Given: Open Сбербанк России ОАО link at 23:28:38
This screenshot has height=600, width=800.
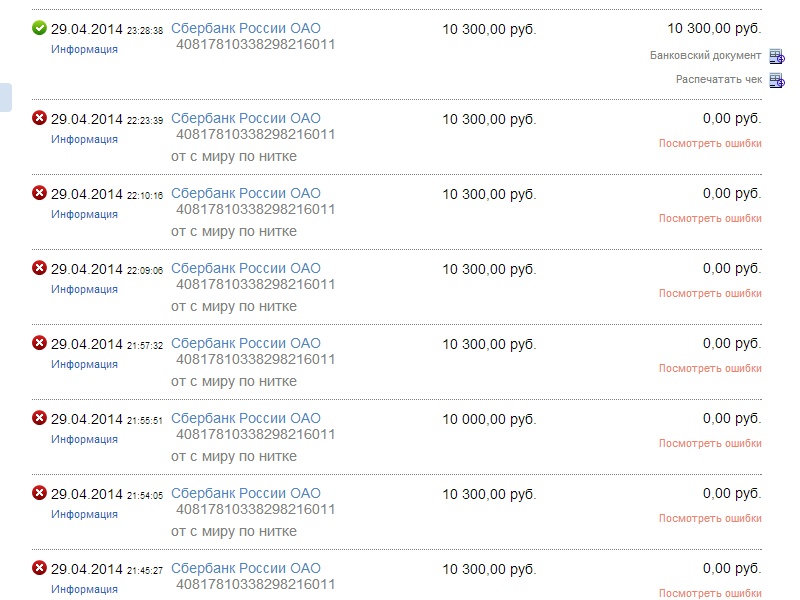Looking at the screenshot, I should 245,29.
